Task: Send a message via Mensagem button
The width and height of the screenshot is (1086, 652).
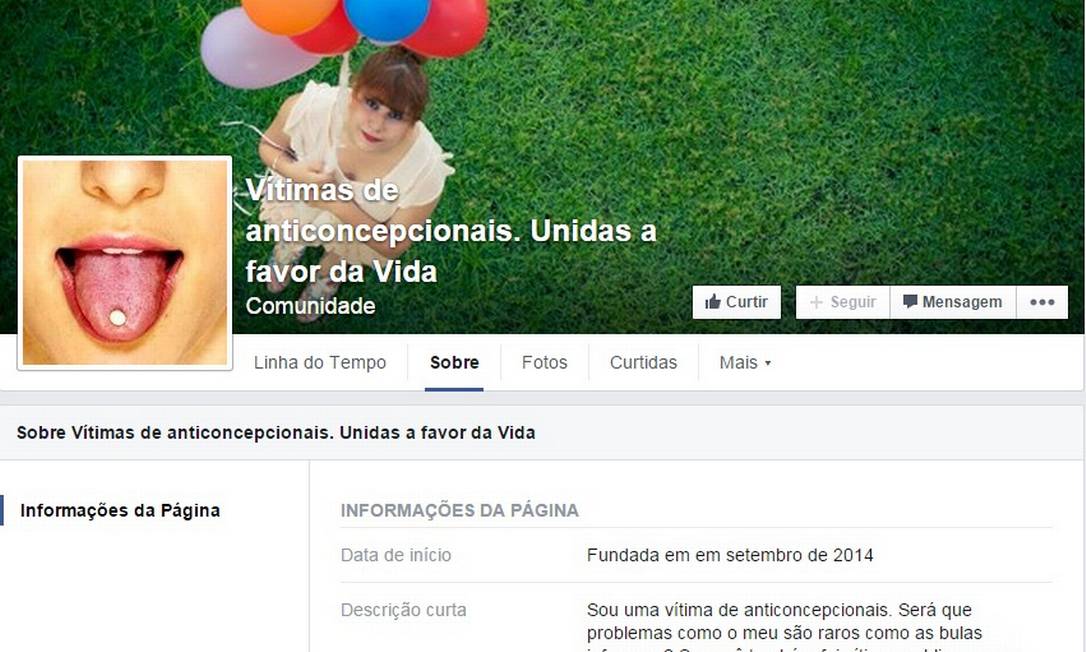Action: coord(953,302)
